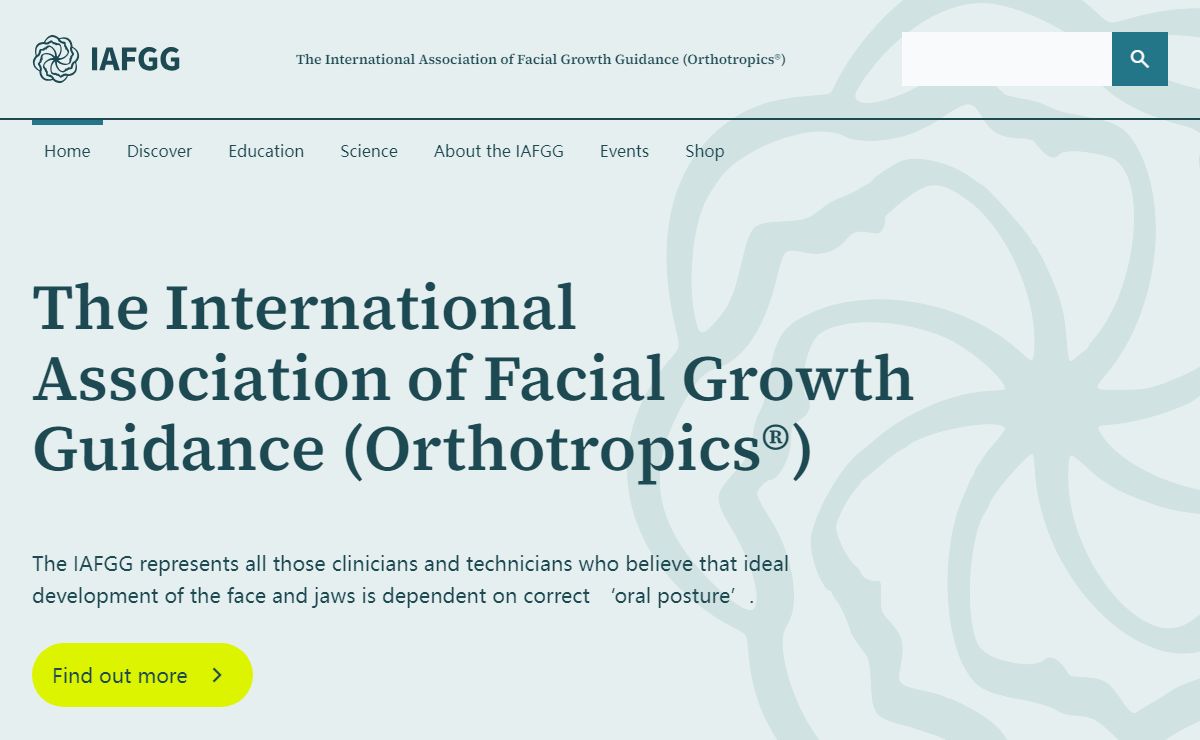1200x740 pixels.
Task: Focus the search input field
Action: 1007,59
